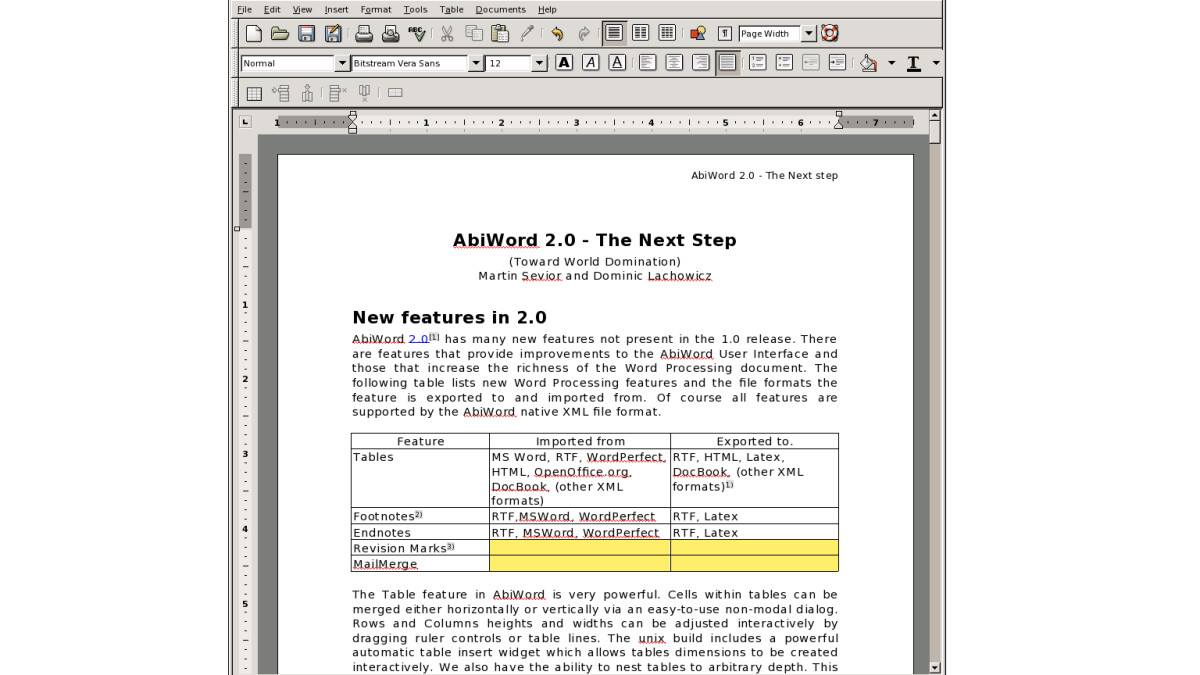The image size is (1200, 675).
Task: Toggle bold formatting
Action: [x=564, y=63]
